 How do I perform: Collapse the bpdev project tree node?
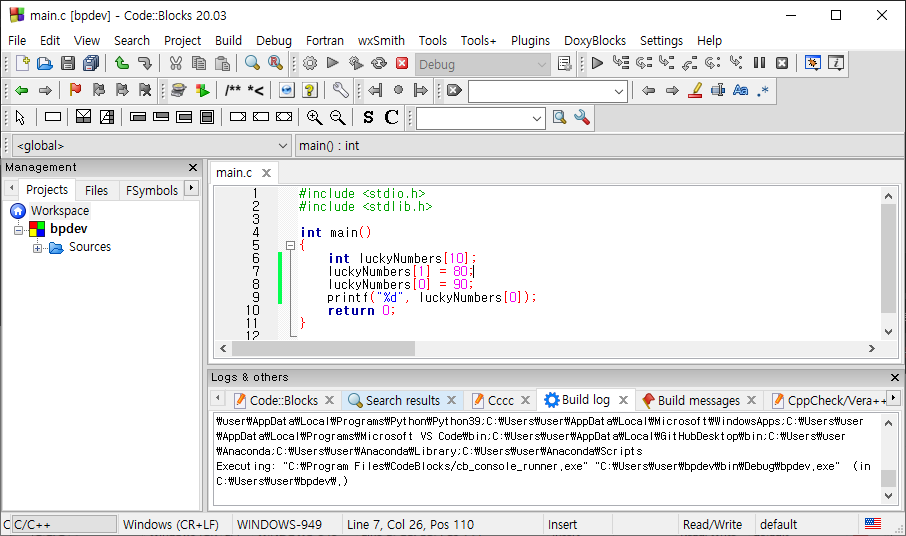point(18,230)
